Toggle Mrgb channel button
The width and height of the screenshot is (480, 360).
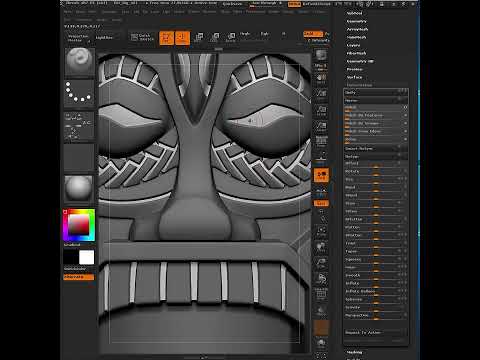[245, 34]
